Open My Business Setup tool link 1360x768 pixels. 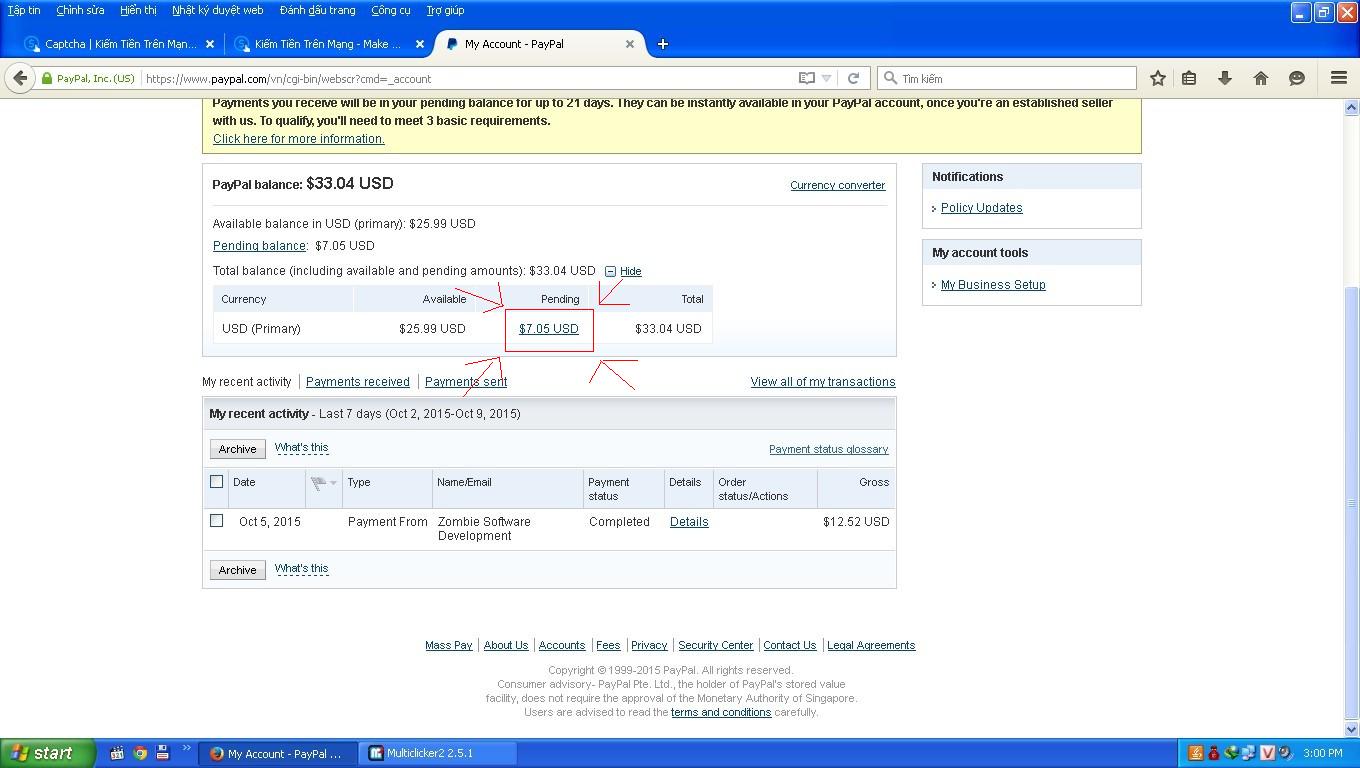(993, 285)
